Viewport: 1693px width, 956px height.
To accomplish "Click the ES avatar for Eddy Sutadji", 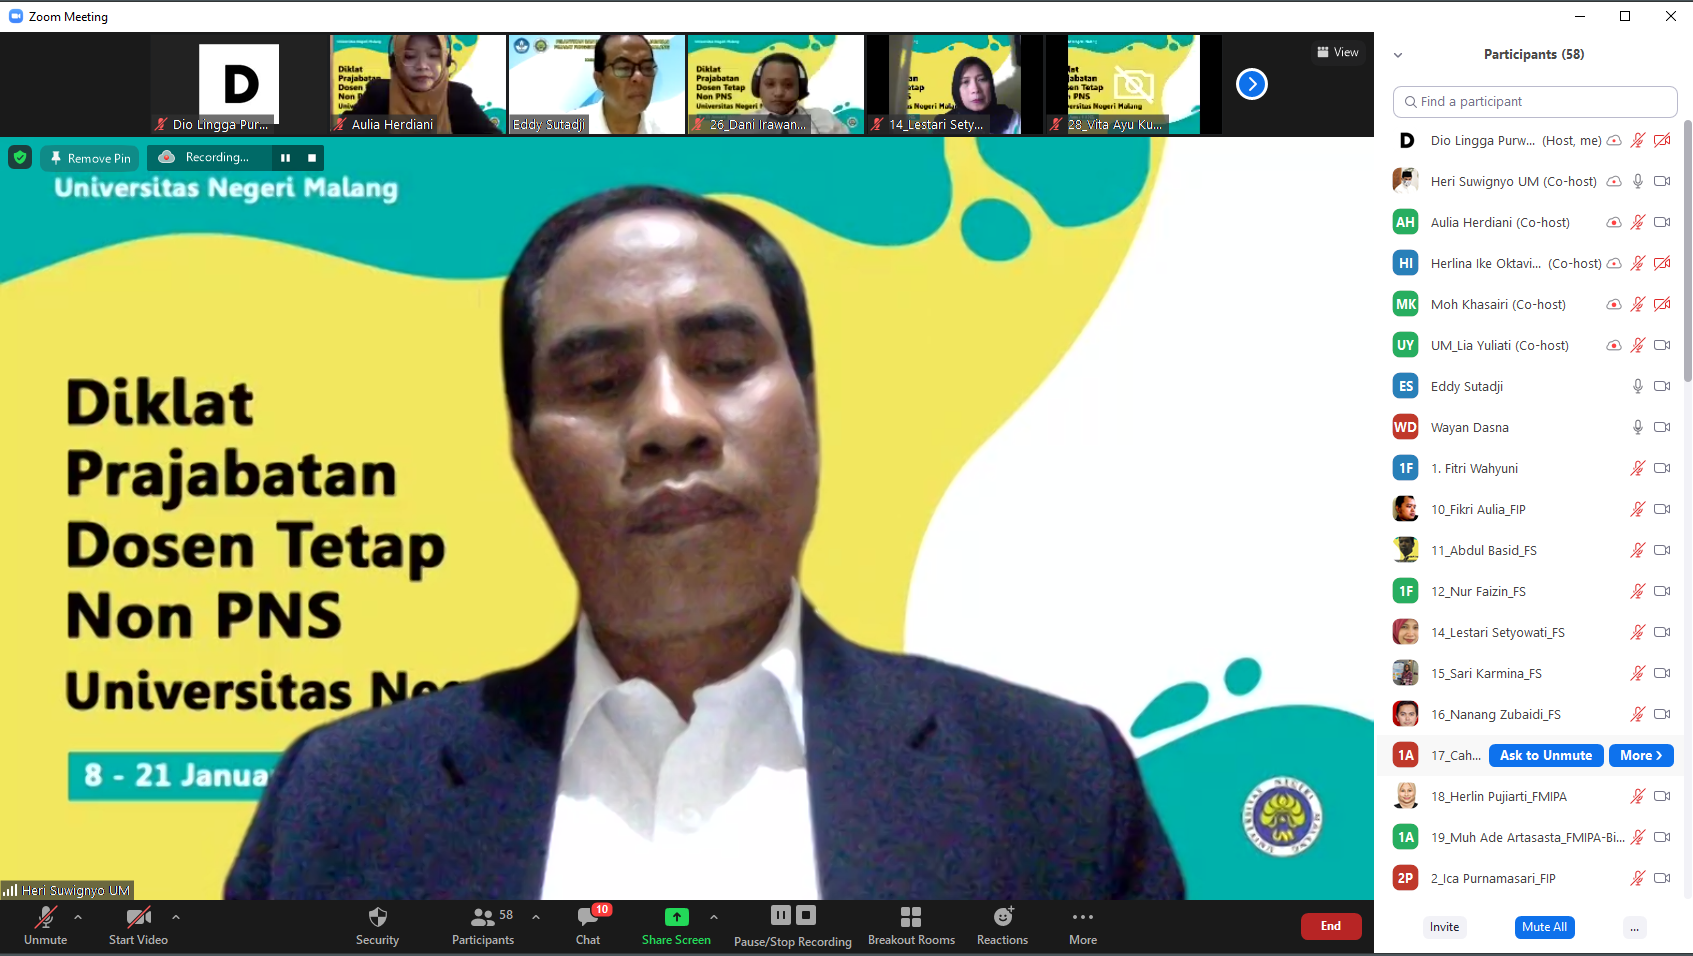I will pos(1406,386).
